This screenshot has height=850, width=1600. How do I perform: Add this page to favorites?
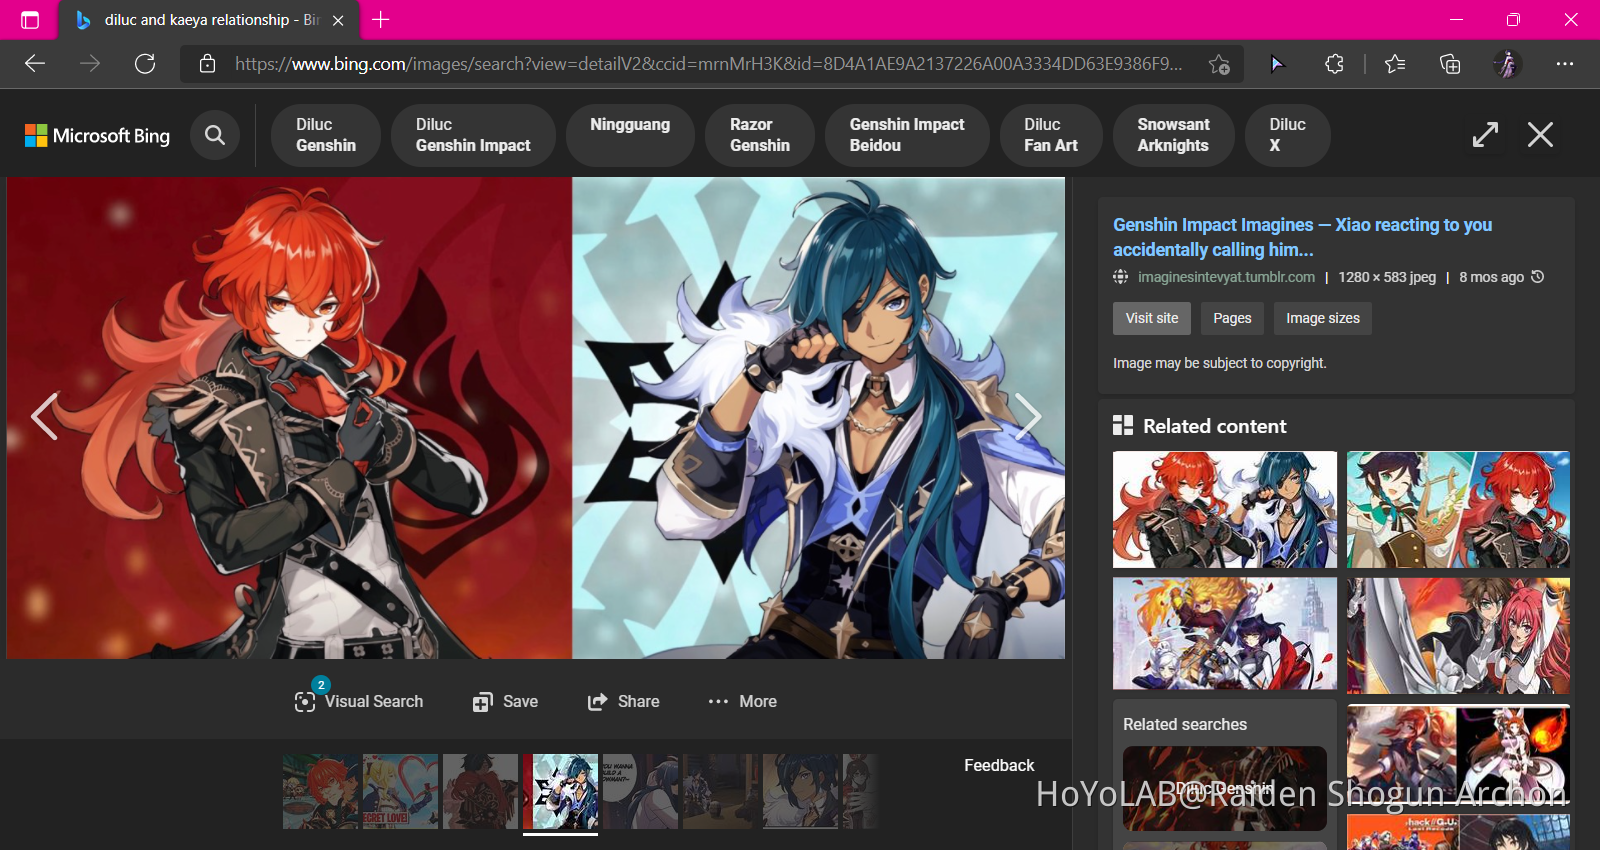pos(1219,64)
